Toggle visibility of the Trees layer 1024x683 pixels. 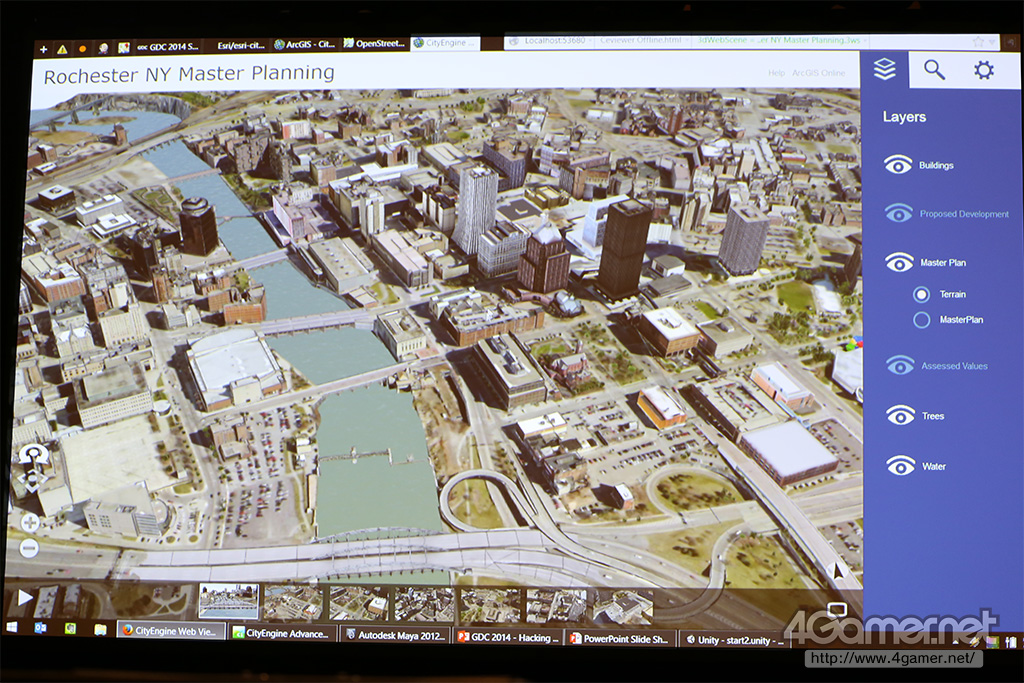click(x=900, y=415)
